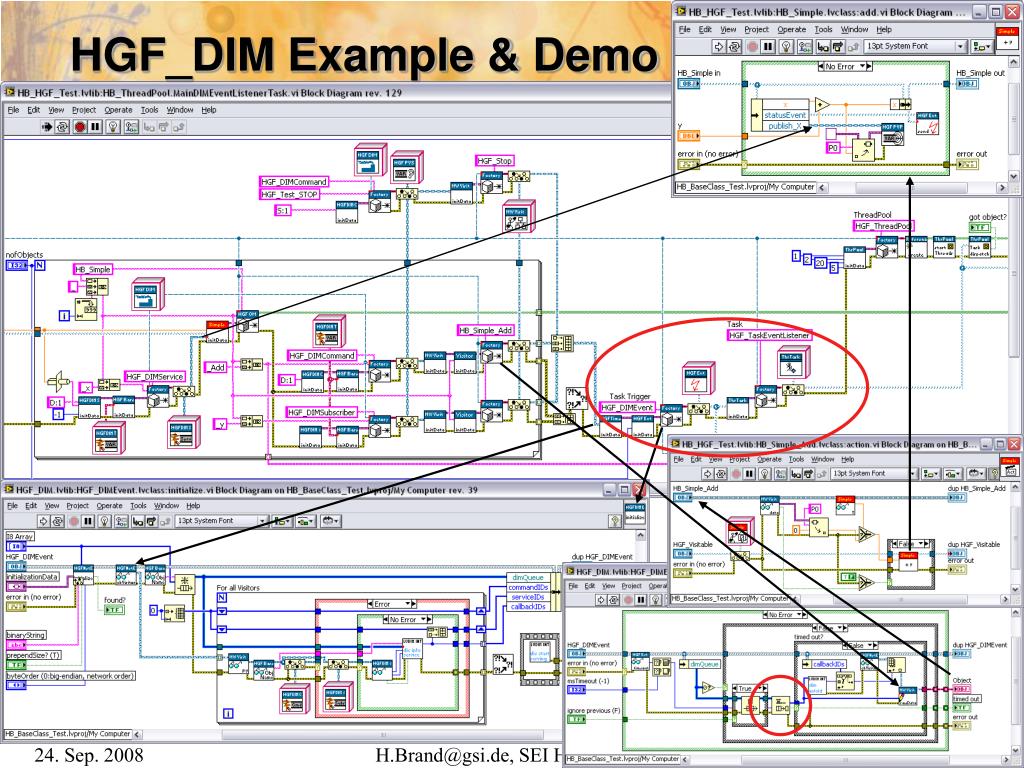Screen dimensions: 1024x768
Task: Click Step Into in initialize.vi toolbar
Action: (x=138, y=521)
